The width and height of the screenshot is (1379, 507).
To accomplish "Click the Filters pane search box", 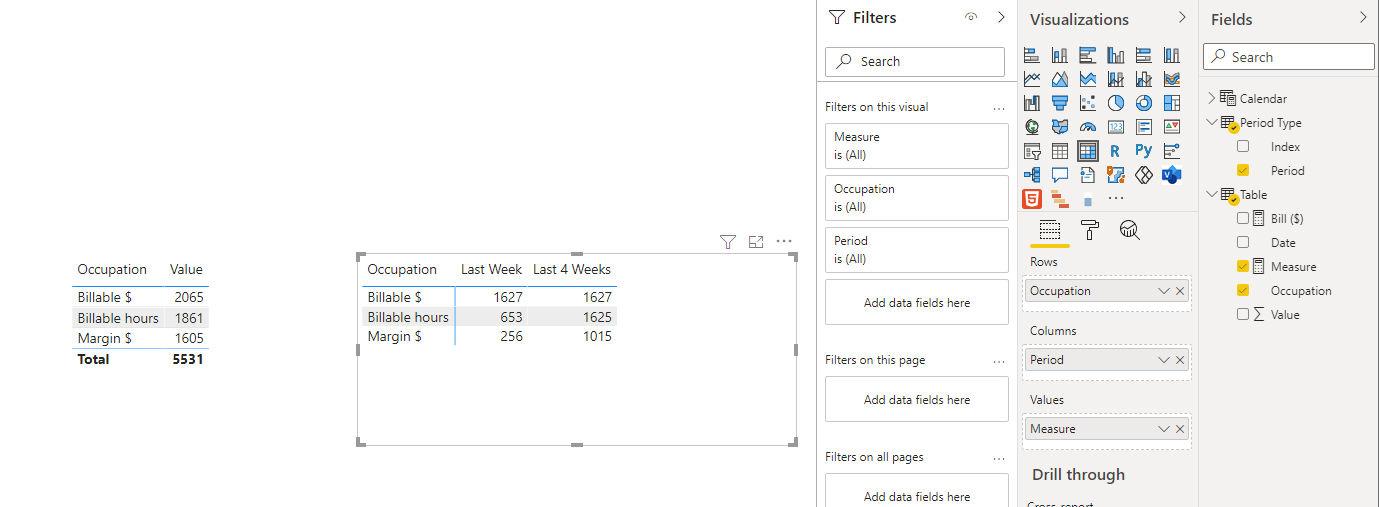I will pos(915,61).
